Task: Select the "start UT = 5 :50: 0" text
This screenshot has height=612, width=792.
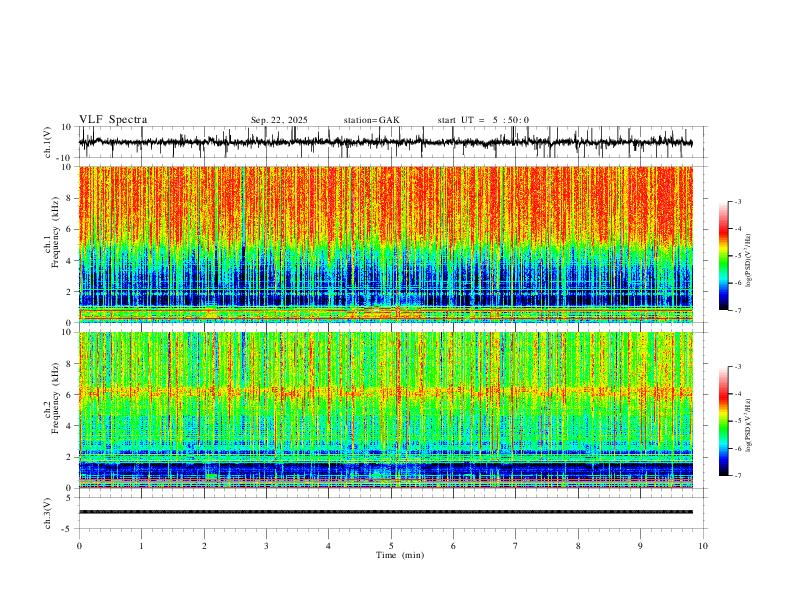Action: point(483,120)
